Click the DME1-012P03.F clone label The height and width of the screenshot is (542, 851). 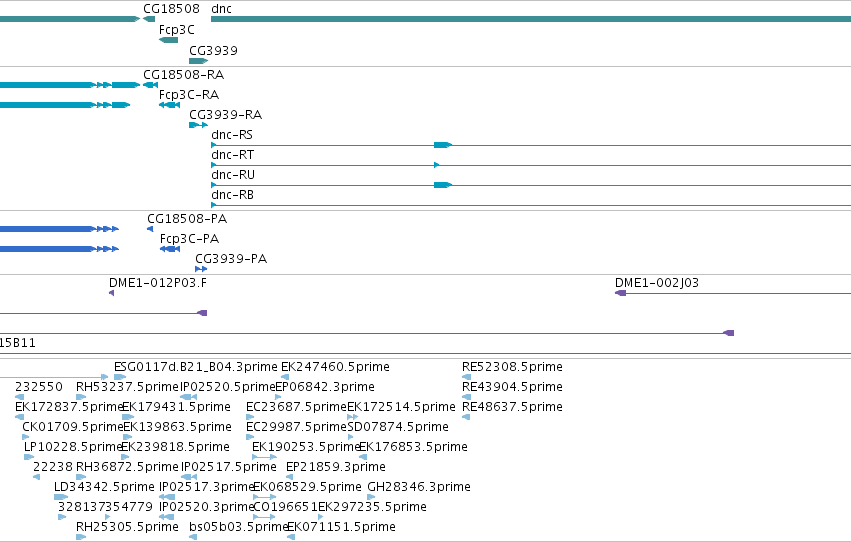[x=157, y=283]
